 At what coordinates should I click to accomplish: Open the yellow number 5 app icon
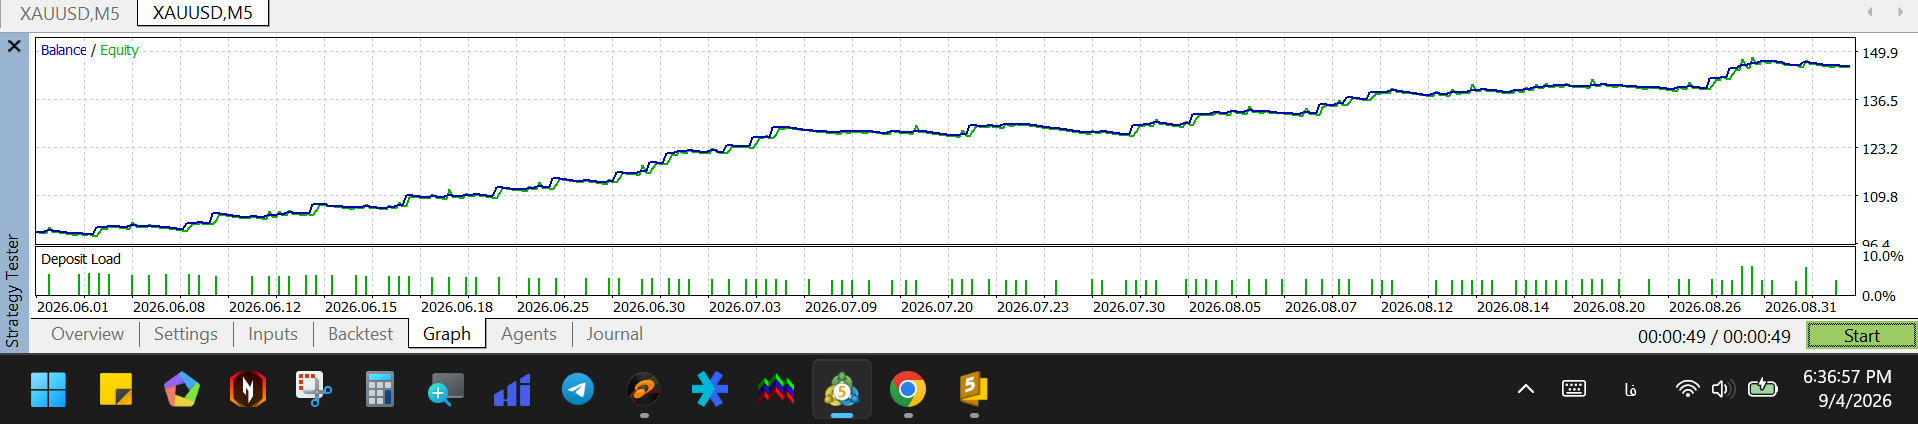coord(973,389)
